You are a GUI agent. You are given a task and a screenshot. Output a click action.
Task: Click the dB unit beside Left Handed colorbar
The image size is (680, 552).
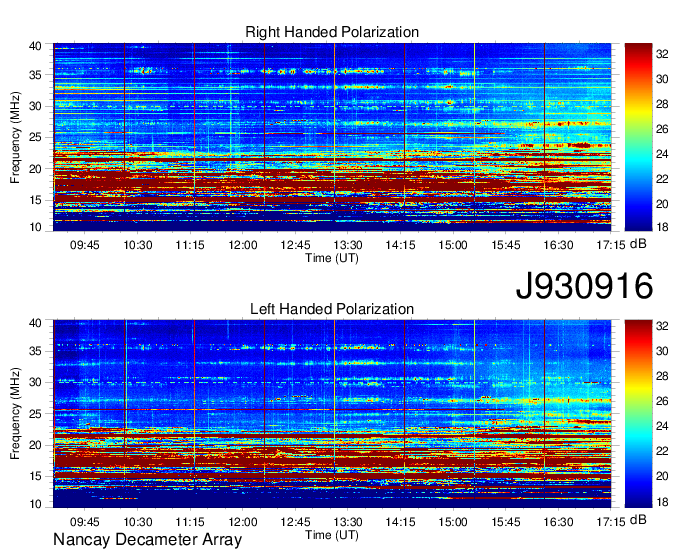click(x=638, y=520)
